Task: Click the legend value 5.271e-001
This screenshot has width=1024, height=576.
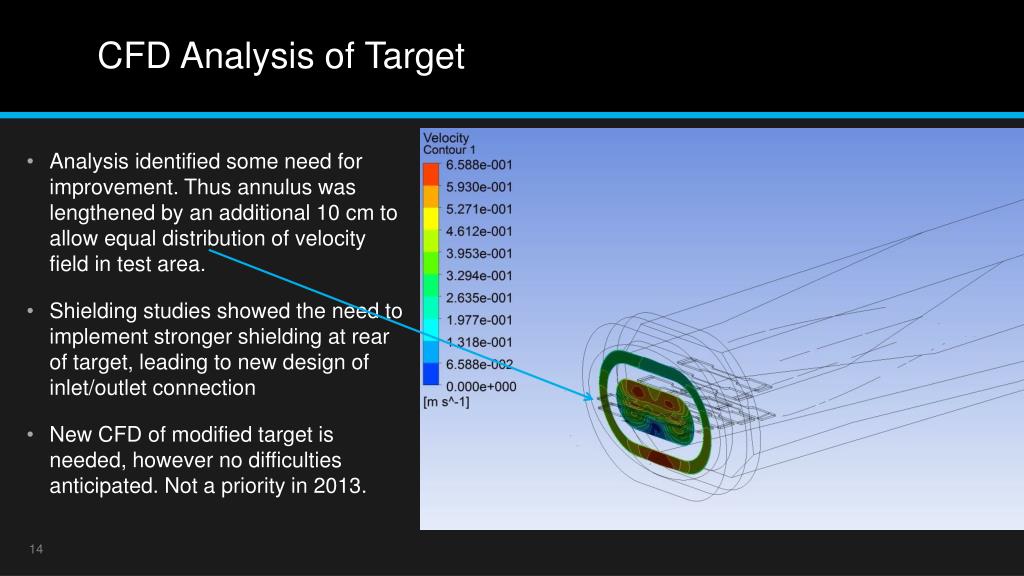Action: (x=479, y=210)
